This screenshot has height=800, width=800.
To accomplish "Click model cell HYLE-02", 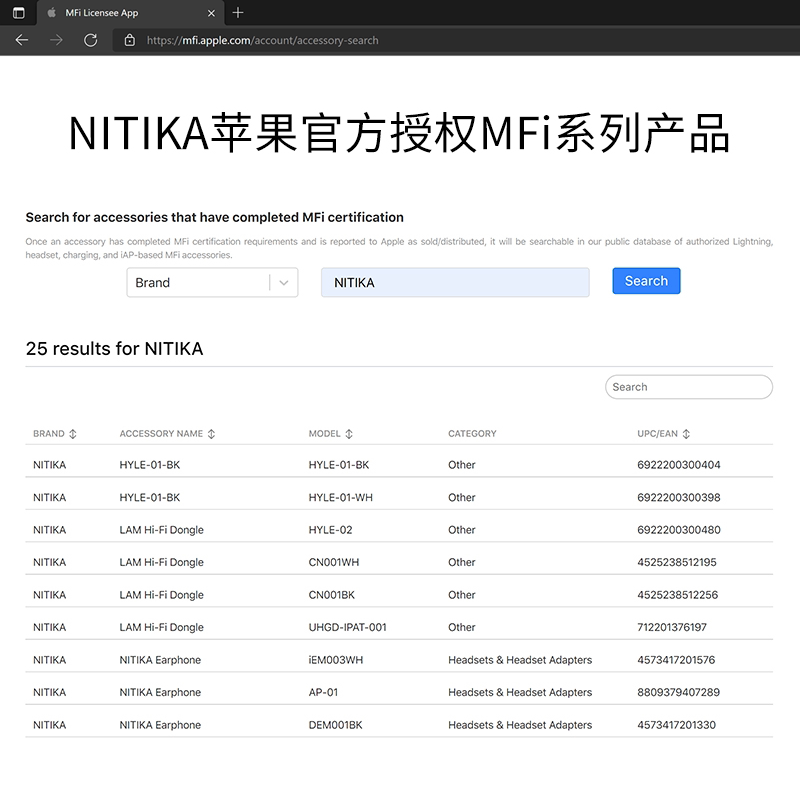I will [x=330, y=530].
